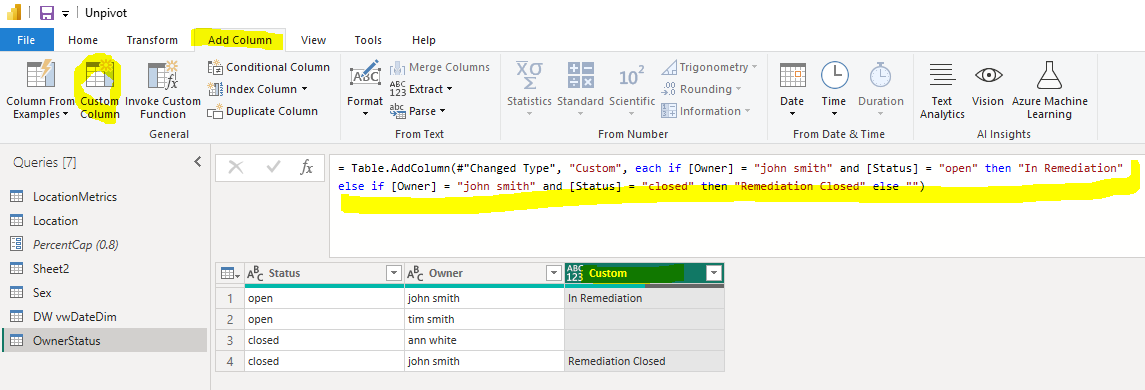Open the Help ribbon tab
The image size is (1145, 390).
[424, 40]
